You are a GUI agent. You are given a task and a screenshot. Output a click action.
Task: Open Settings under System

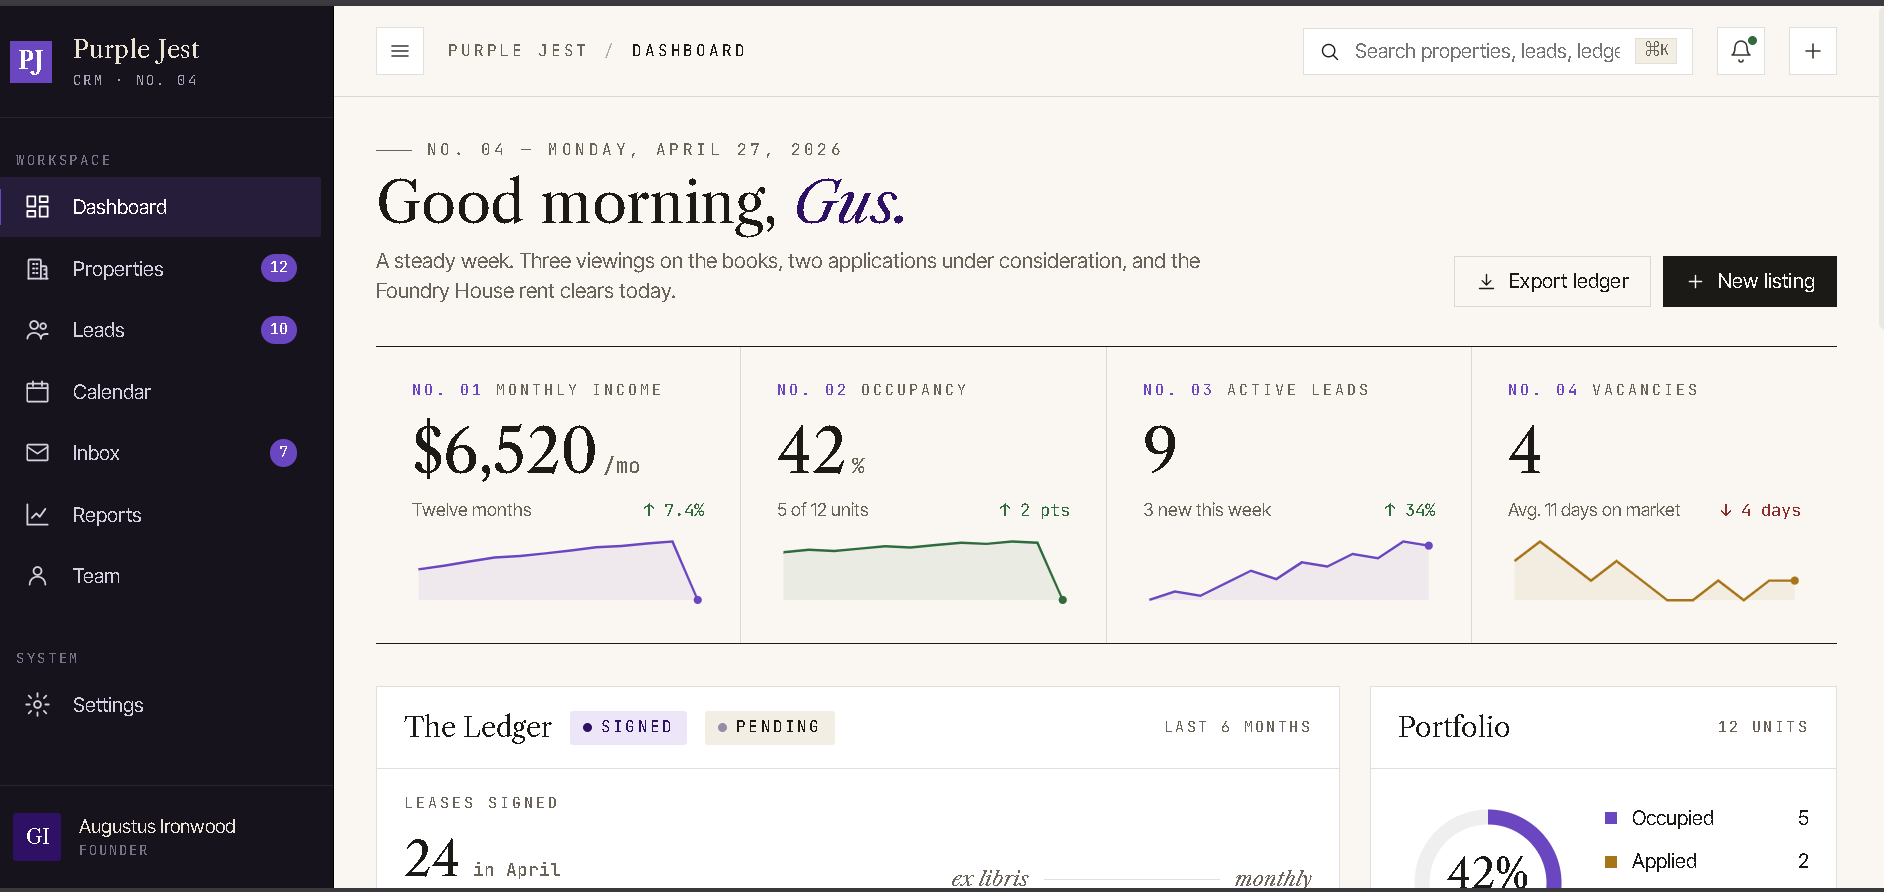click(x=161, y=705)
